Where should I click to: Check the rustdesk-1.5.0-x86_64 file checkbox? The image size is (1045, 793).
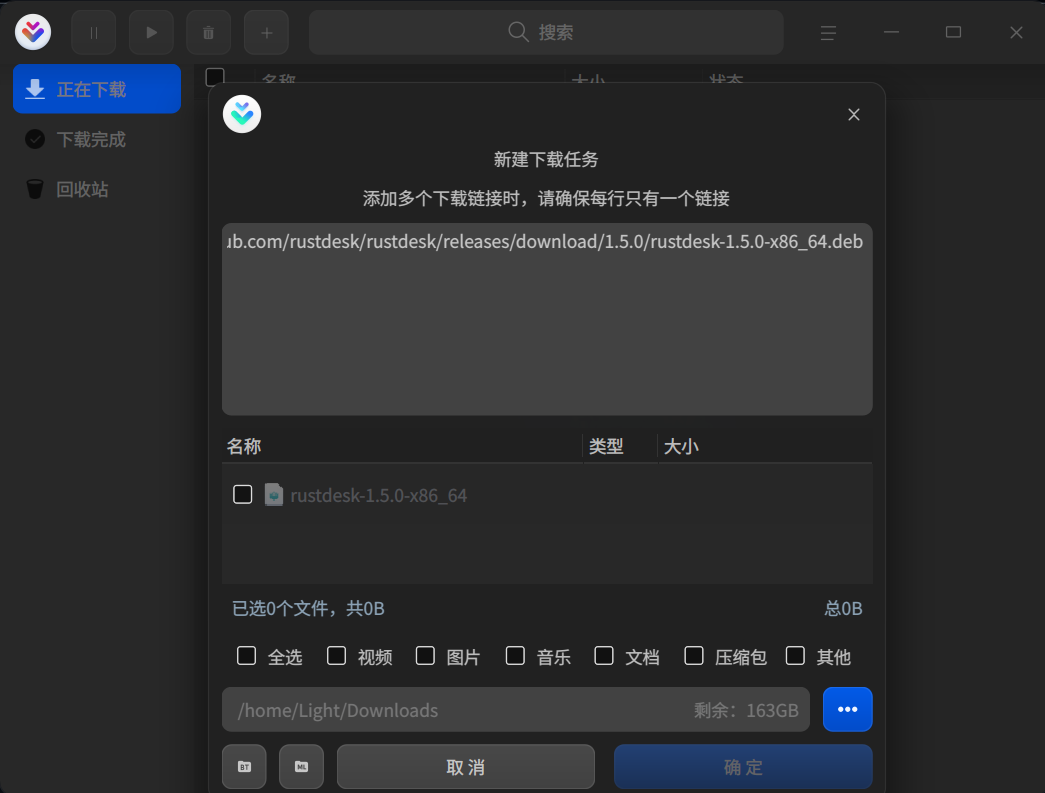243,494
